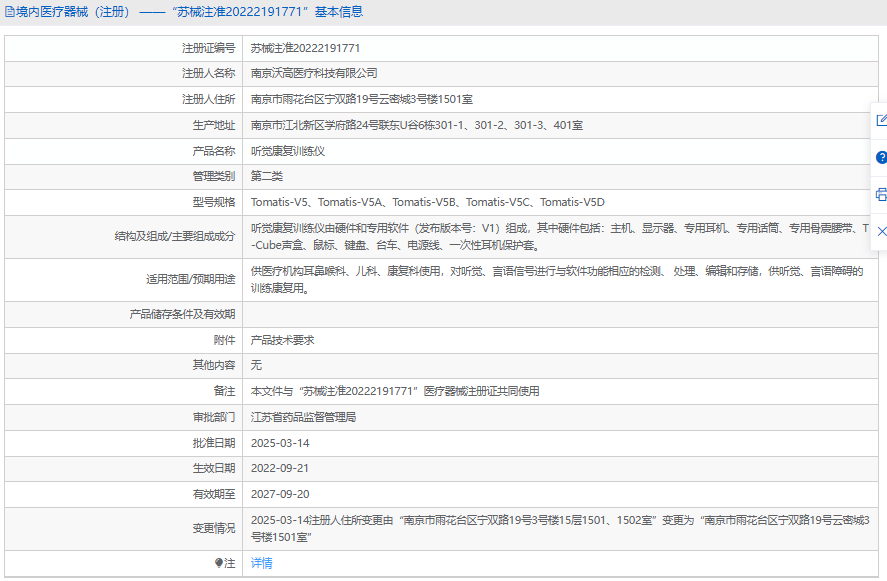Click the 注册人住所 label

click(208, 99)
